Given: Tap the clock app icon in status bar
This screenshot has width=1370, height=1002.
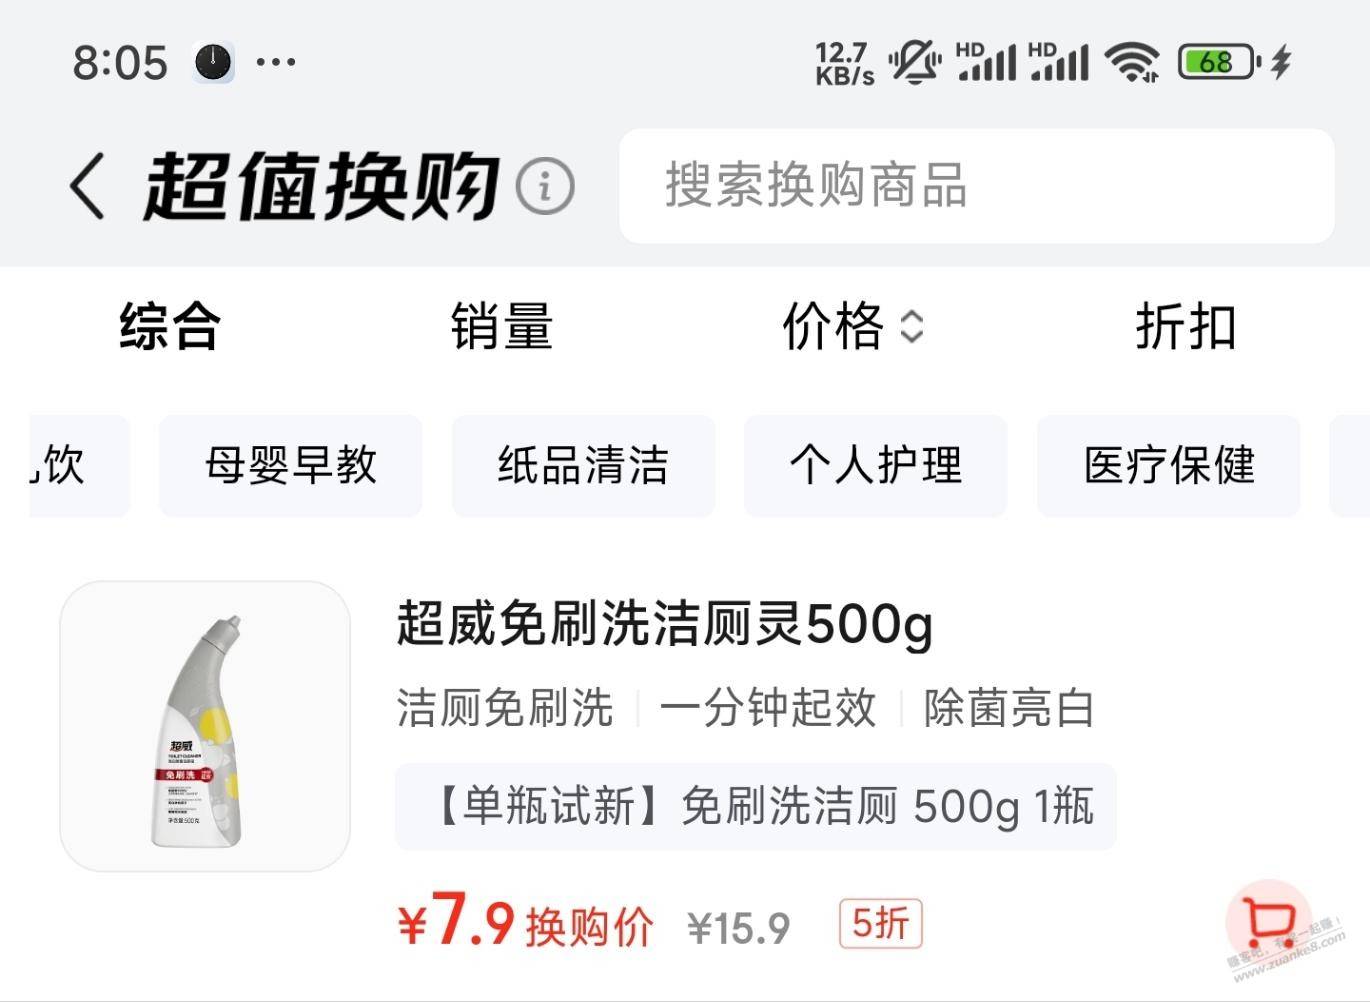Looking at the screenshot, I should [213, 63].
